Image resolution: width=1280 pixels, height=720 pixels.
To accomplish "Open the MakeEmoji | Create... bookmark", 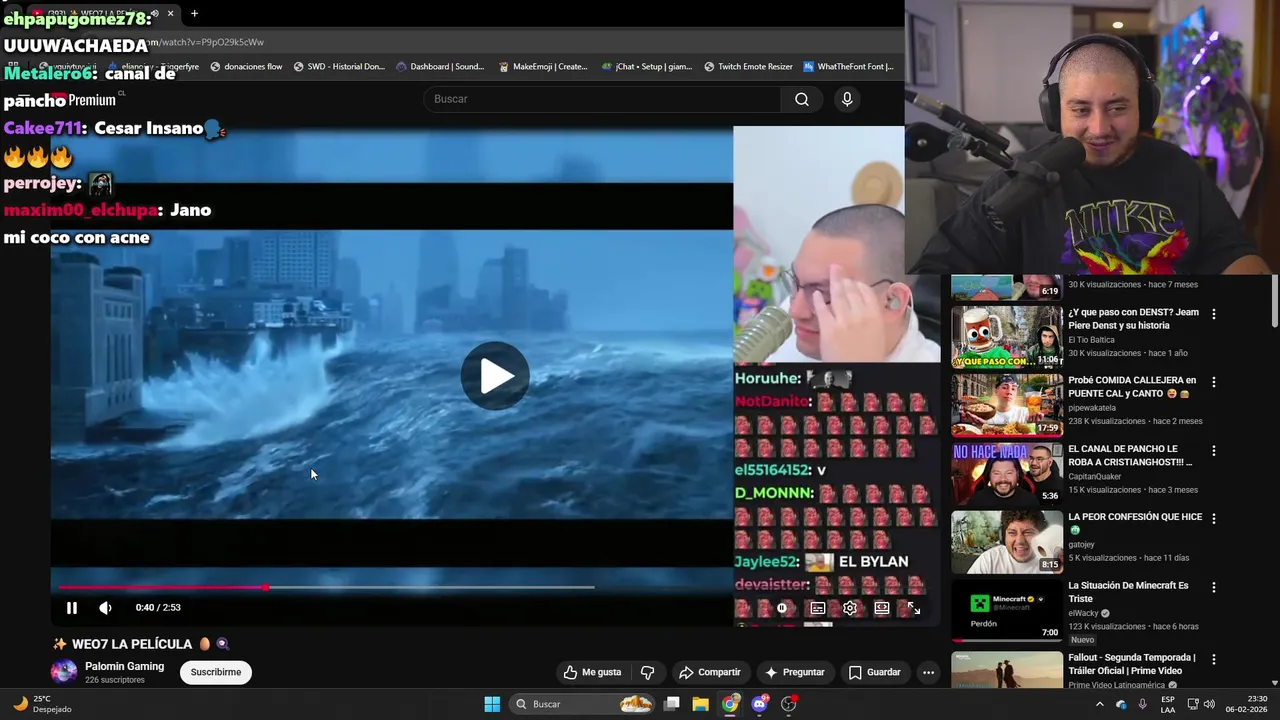I will pyautogui.click(x=543, y=67).
